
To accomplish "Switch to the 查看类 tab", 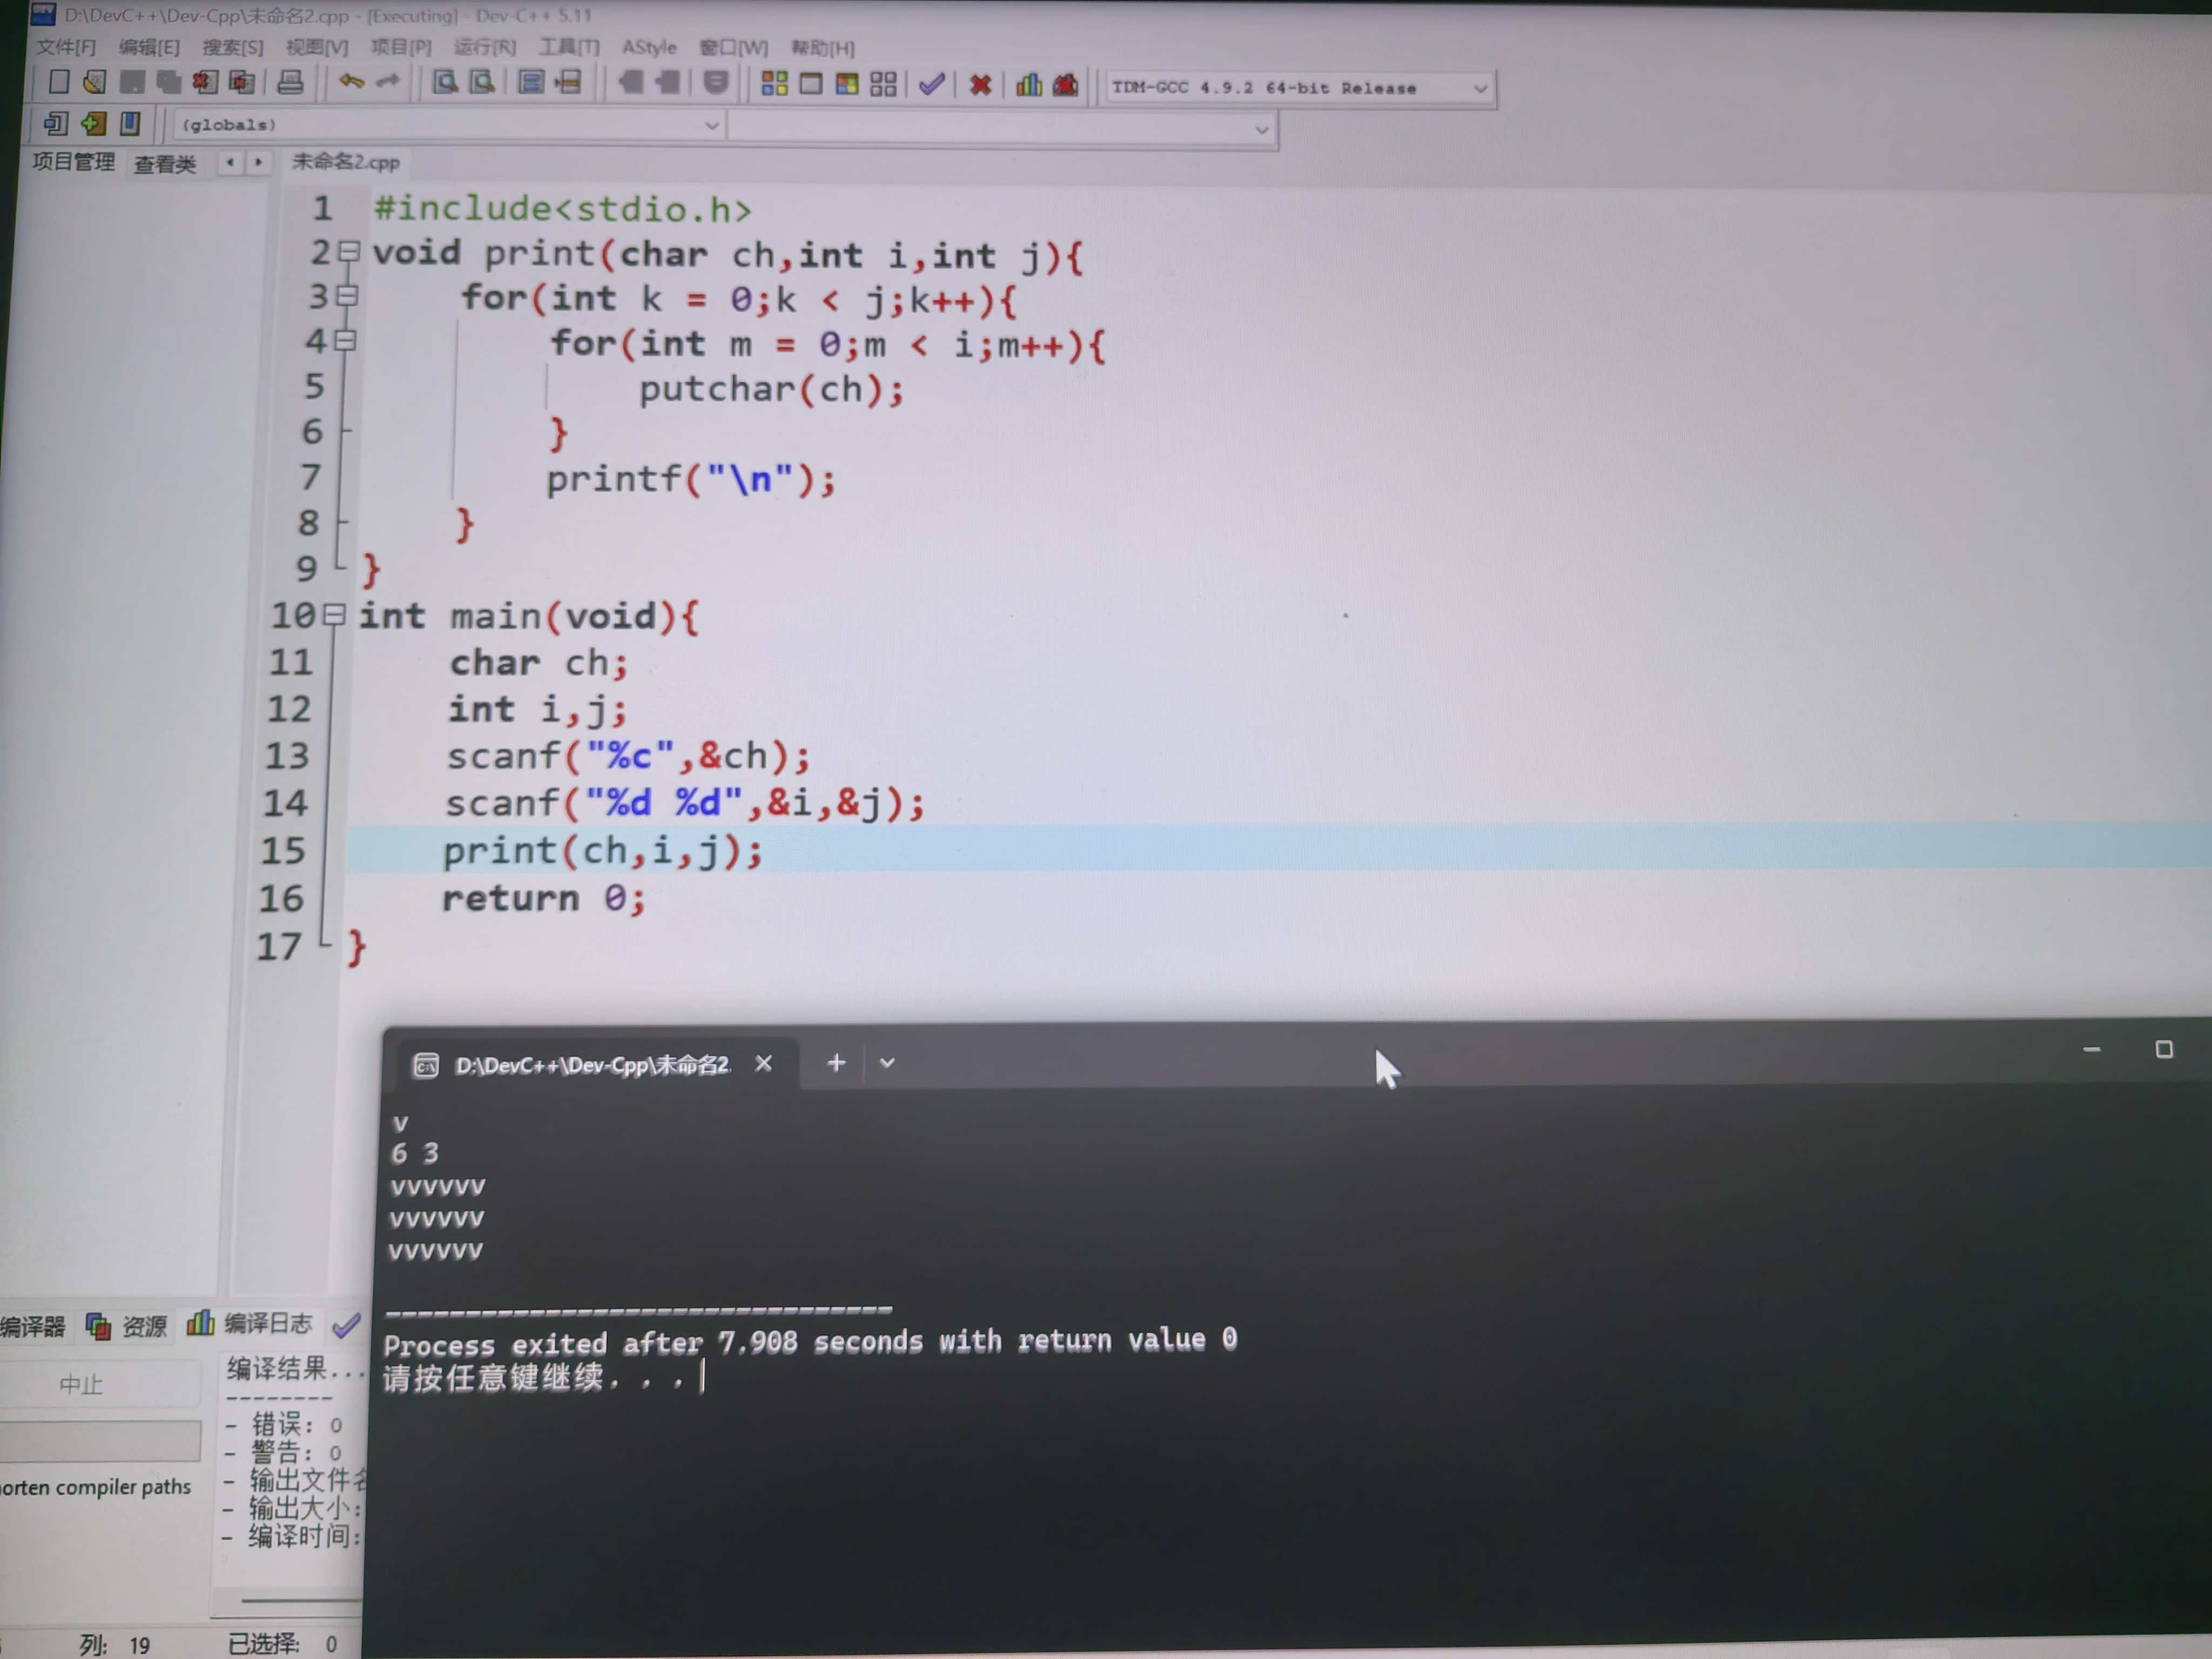I will tap(165, 164).
